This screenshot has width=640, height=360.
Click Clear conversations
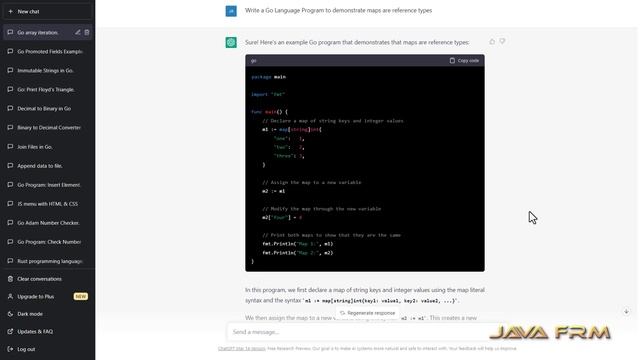tap(47, 279)
